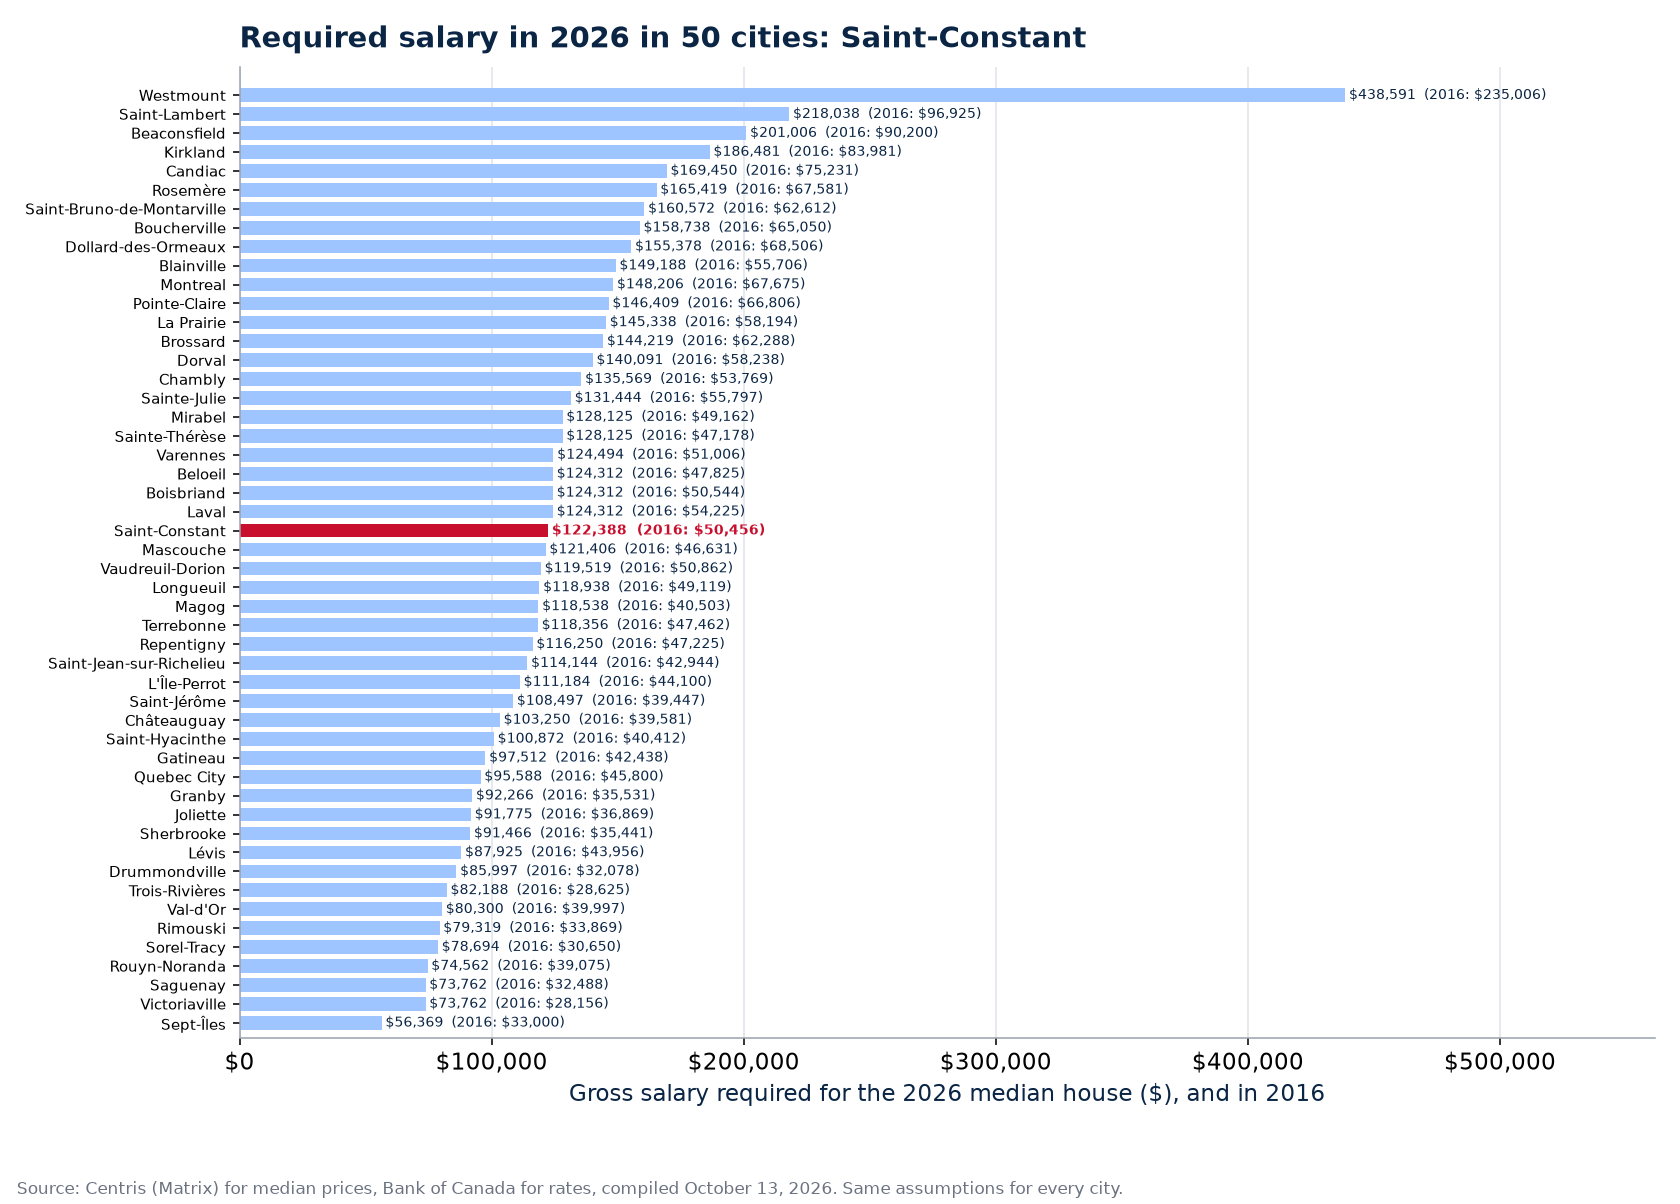Click the Laval value $124,312 (2016: $54,225)

click(x=651, y=511)
